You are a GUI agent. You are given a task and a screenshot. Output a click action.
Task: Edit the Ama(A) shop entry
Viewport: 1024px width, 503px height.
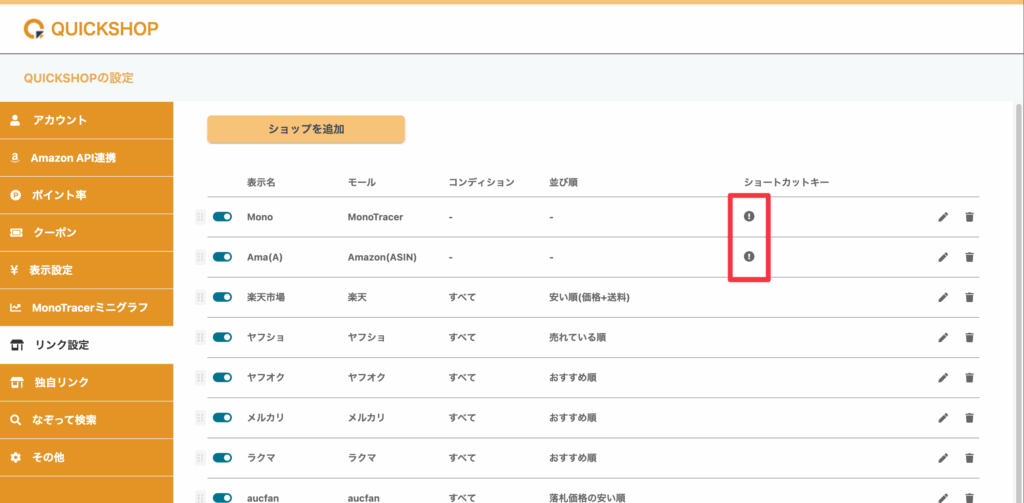[943, 257]
